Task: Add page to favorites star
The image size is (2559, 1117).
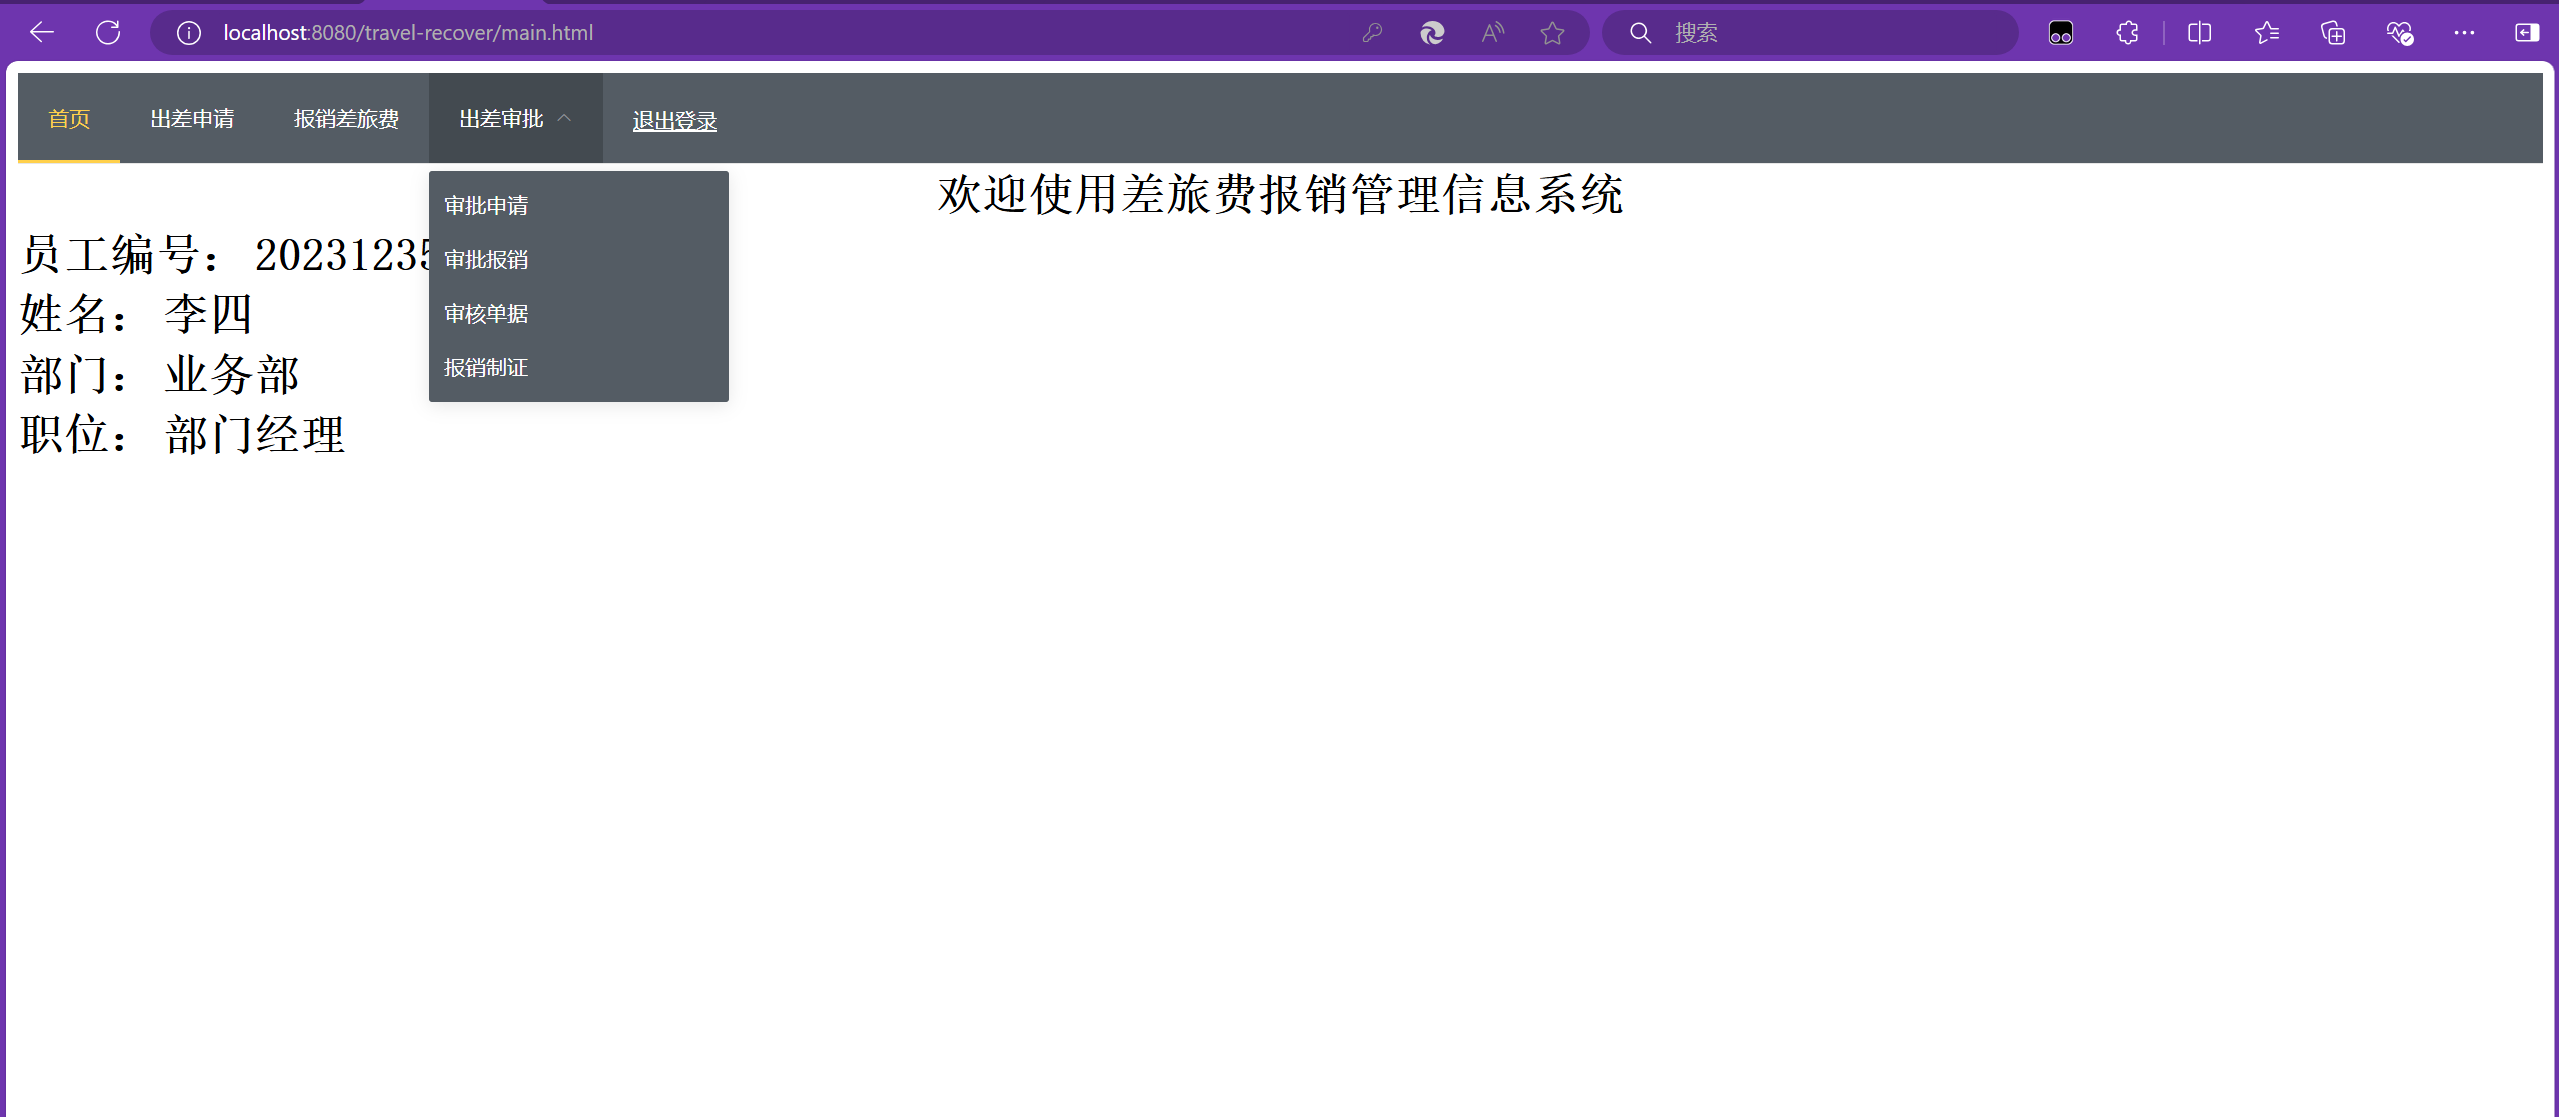Action: 1552,33
